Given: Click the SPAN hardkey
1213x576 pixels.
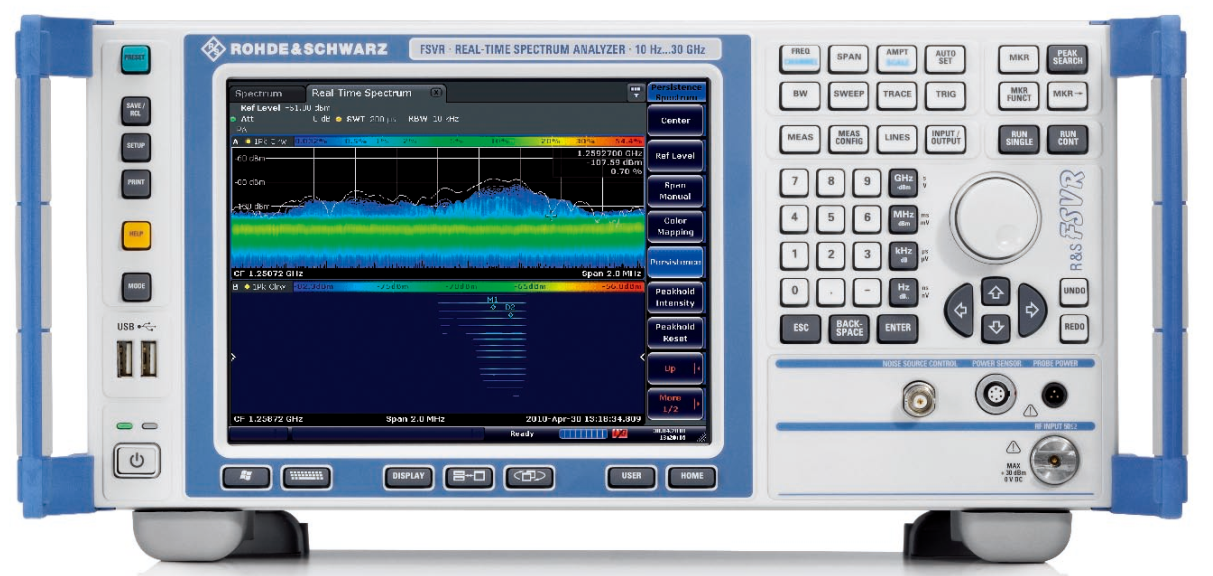Looking at the screenshot, I should (x=849, y=58).
